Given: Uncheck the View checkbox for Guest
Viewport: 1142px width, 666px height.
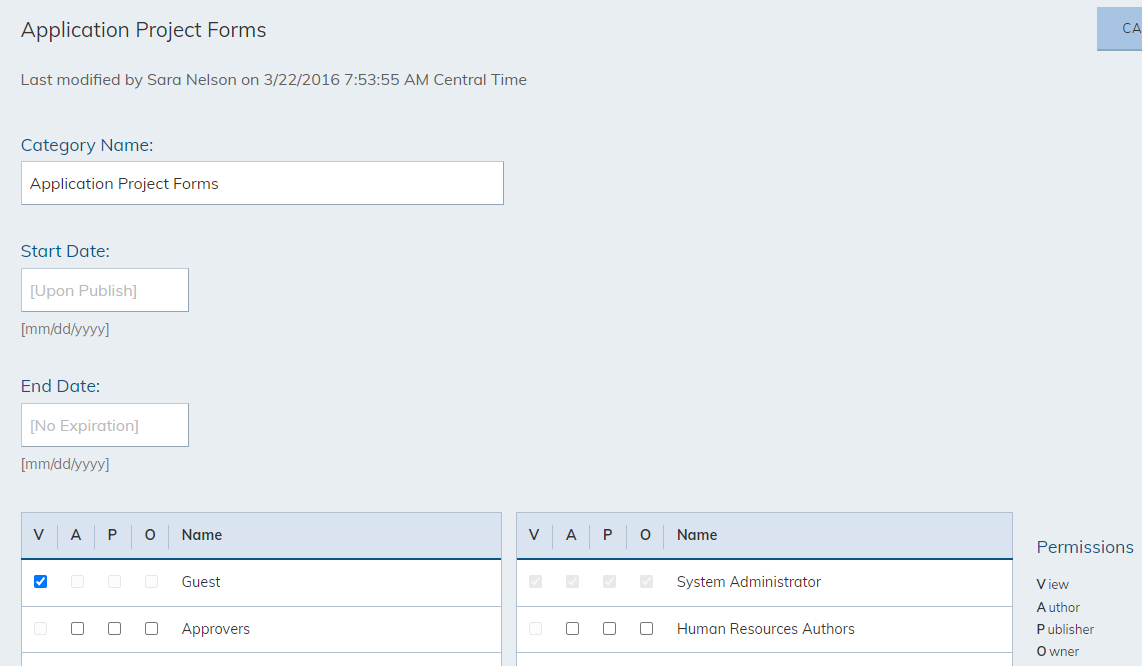Looking at the screenshot, I should point(41,581).
